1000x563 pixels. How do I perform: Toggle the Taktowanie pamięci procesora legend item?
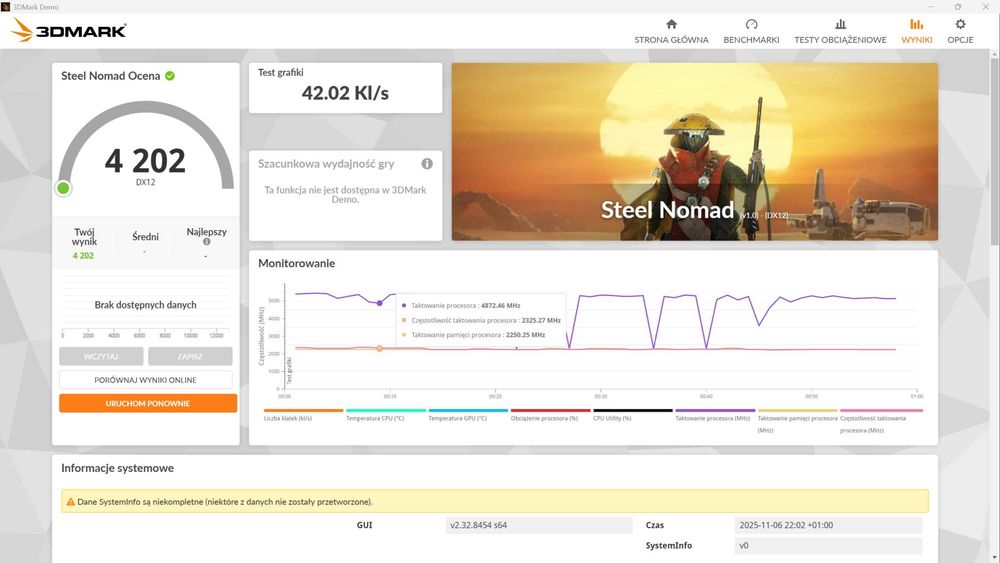[x=797, y=421]
